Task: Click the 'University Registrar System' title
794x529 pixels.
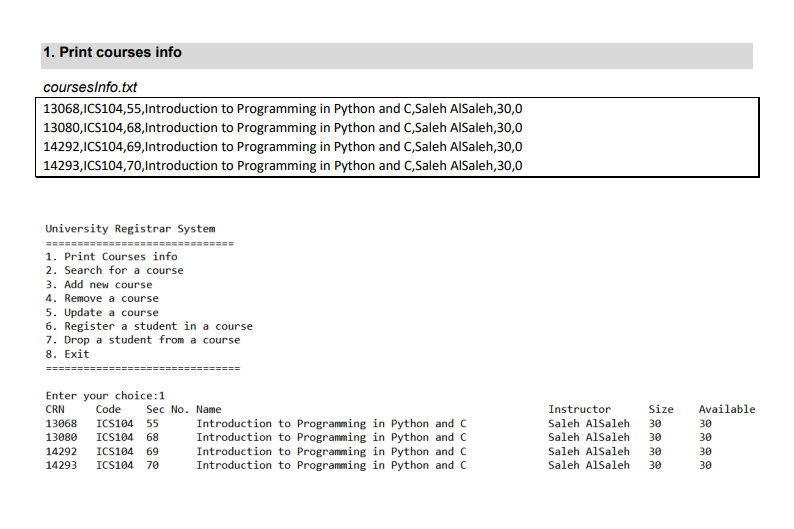Action: pos(130,229)
